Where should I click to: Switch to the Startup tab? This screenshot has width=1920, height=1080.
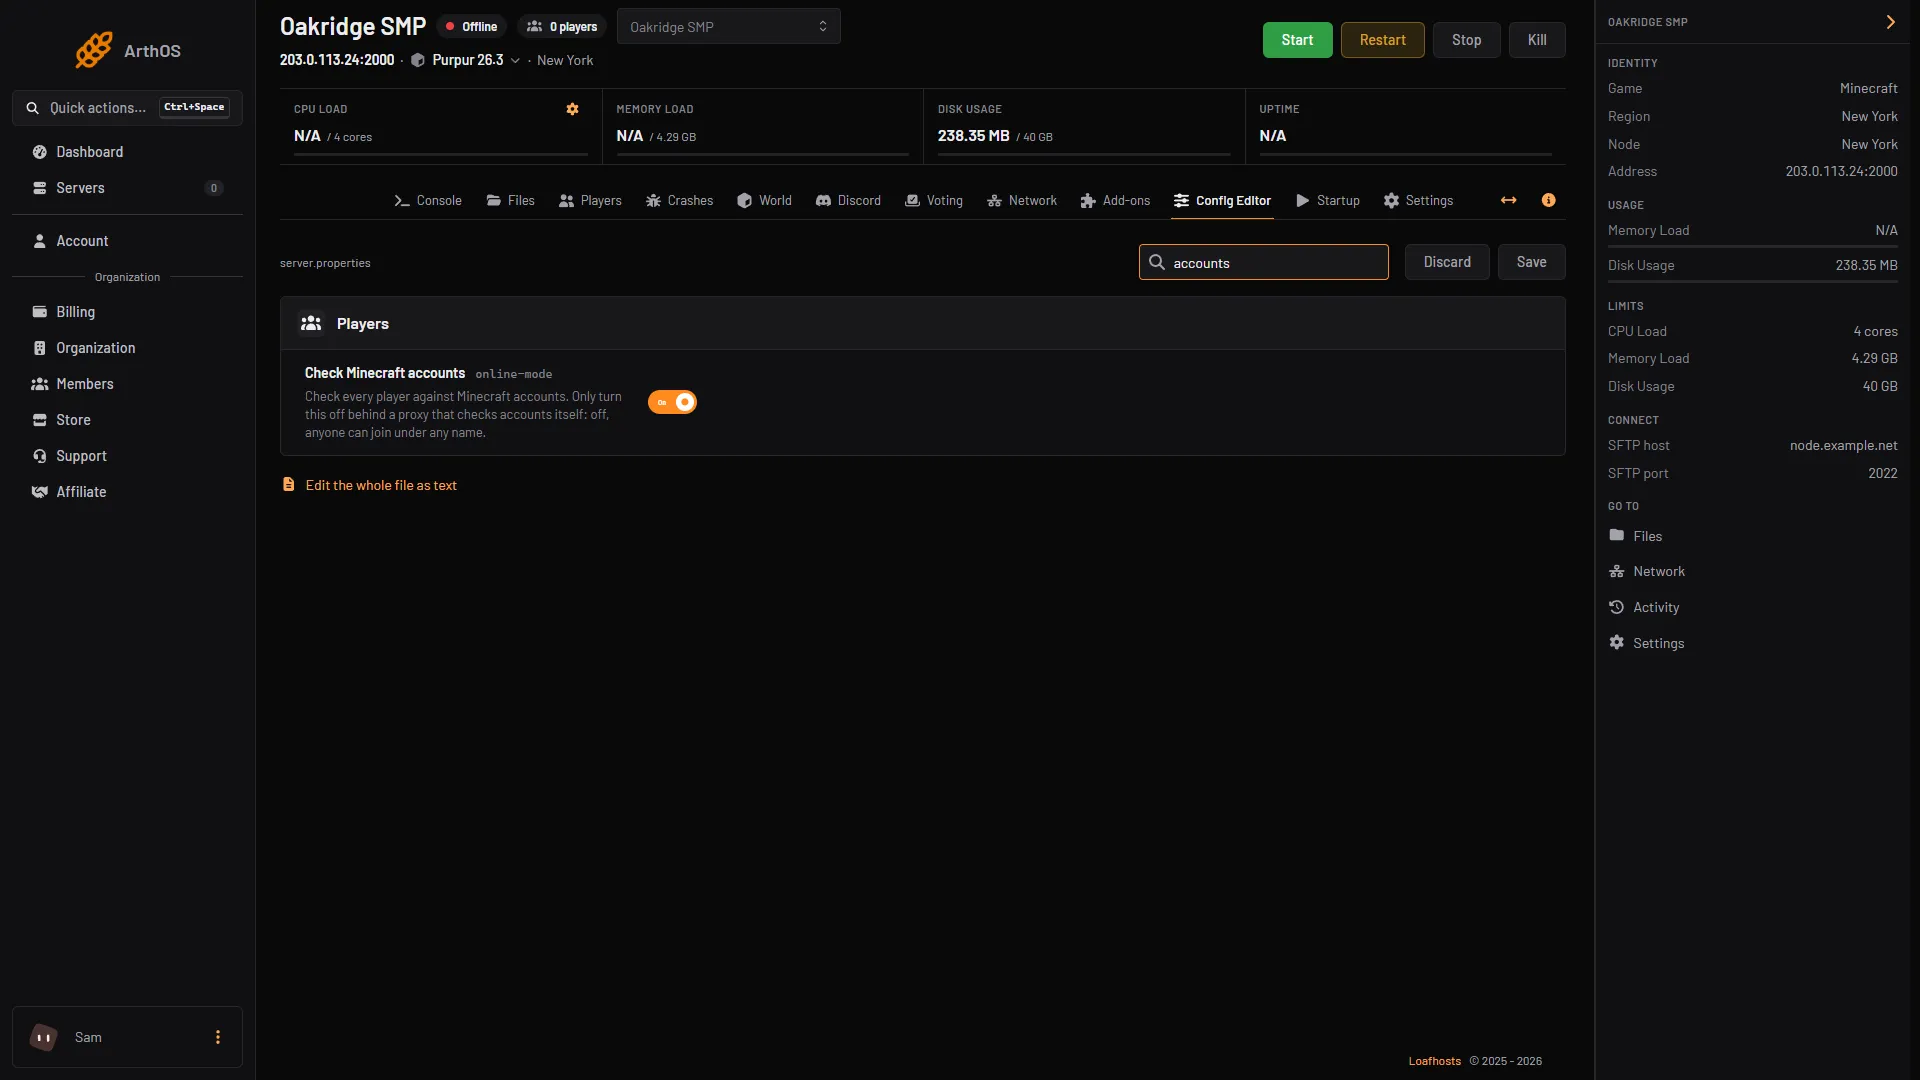(1328, 200)
